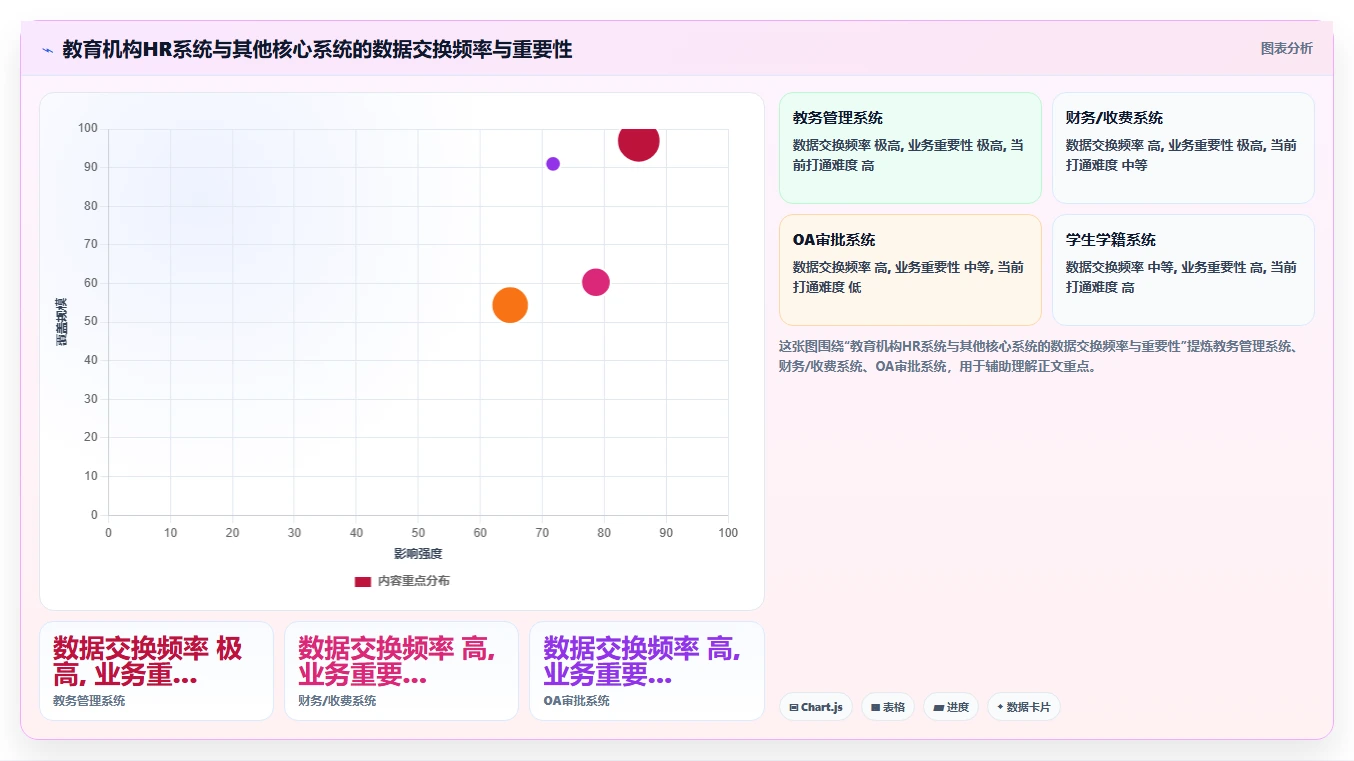Select the pink 财务/收费系统 summary card
Viewport: 1354px width, 761px height.
click(x=401, y=671)
